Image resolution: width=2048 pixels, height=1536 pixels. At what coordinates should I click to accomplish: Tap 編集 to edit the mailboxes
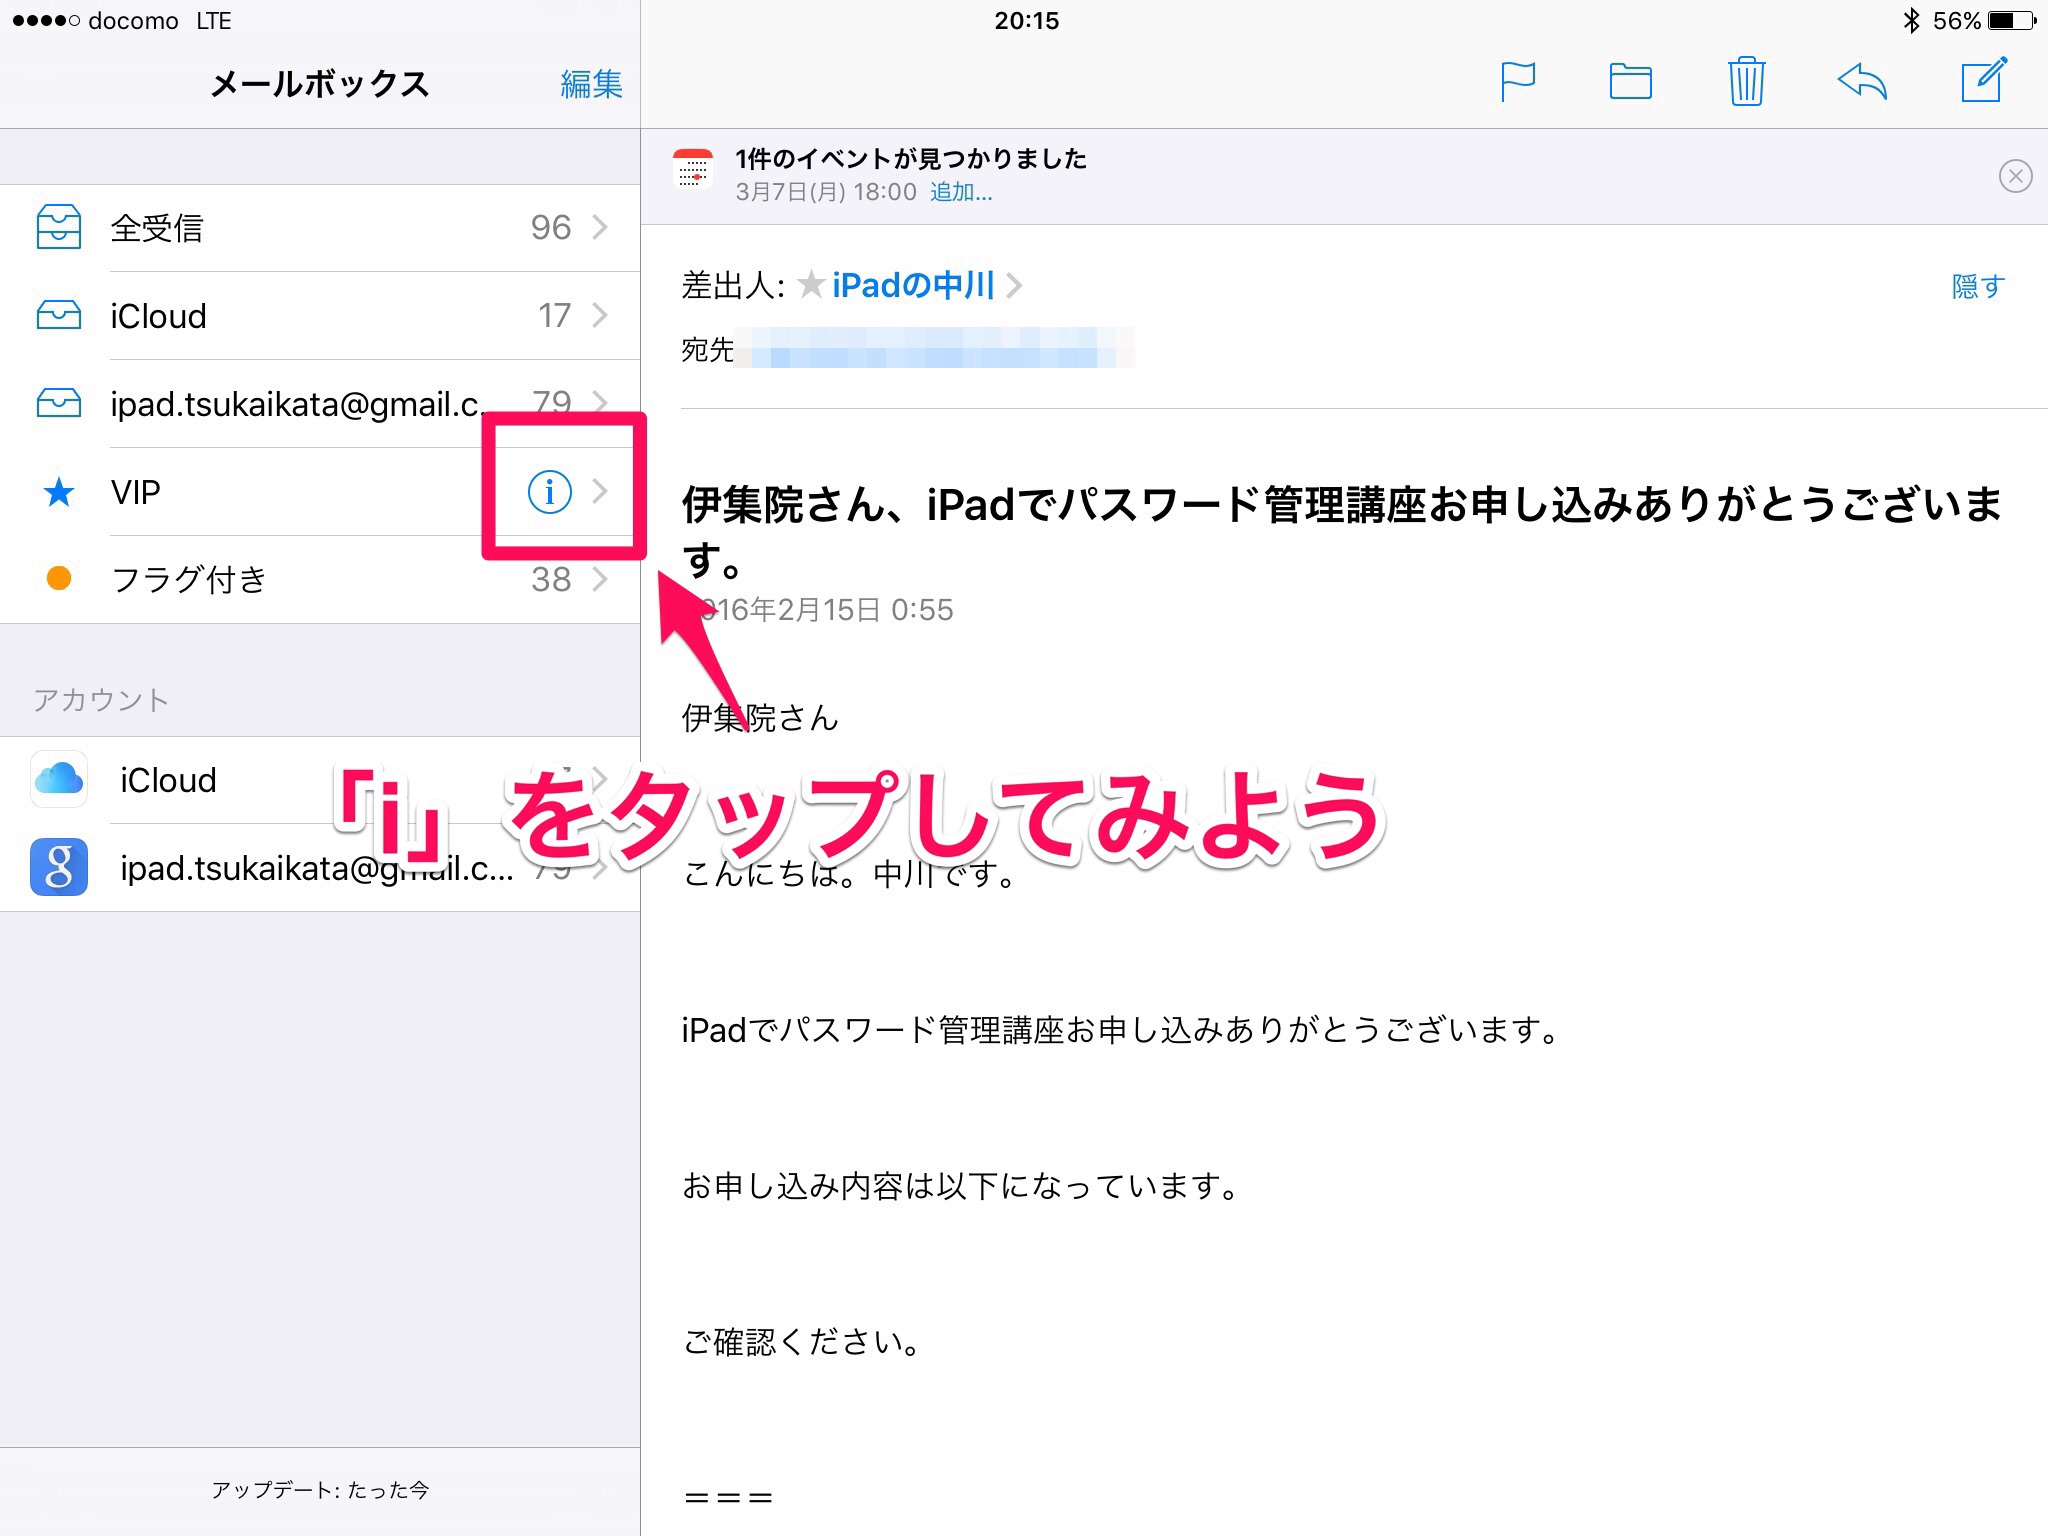(x=591, y=84)
